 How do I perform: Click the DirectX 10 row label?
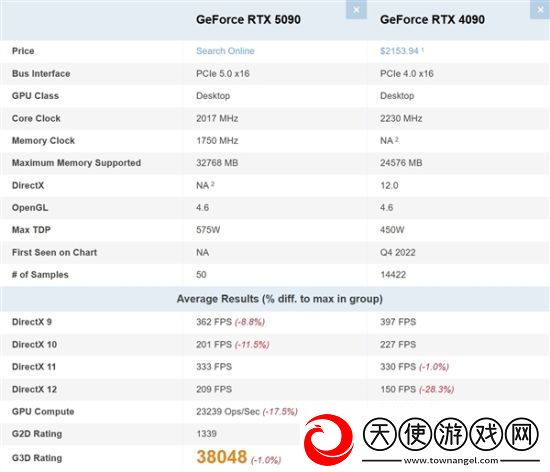click(x=34, y=344)
